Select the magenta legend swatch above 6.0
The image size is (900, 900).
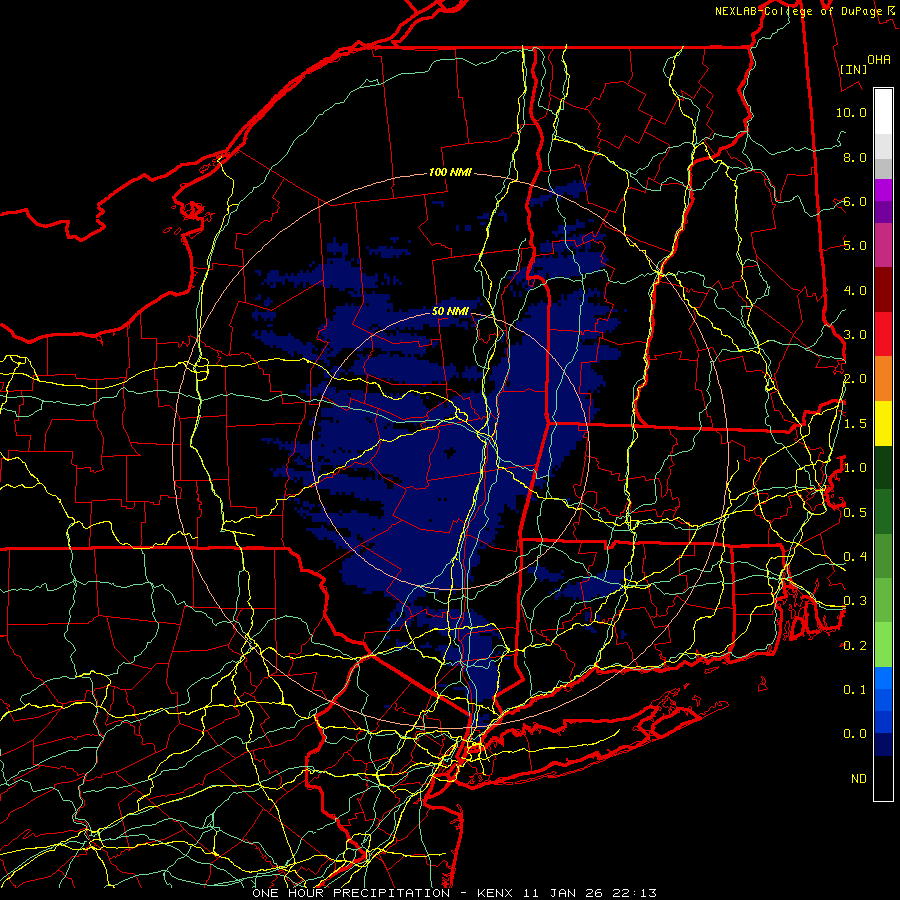coord(883,190)
